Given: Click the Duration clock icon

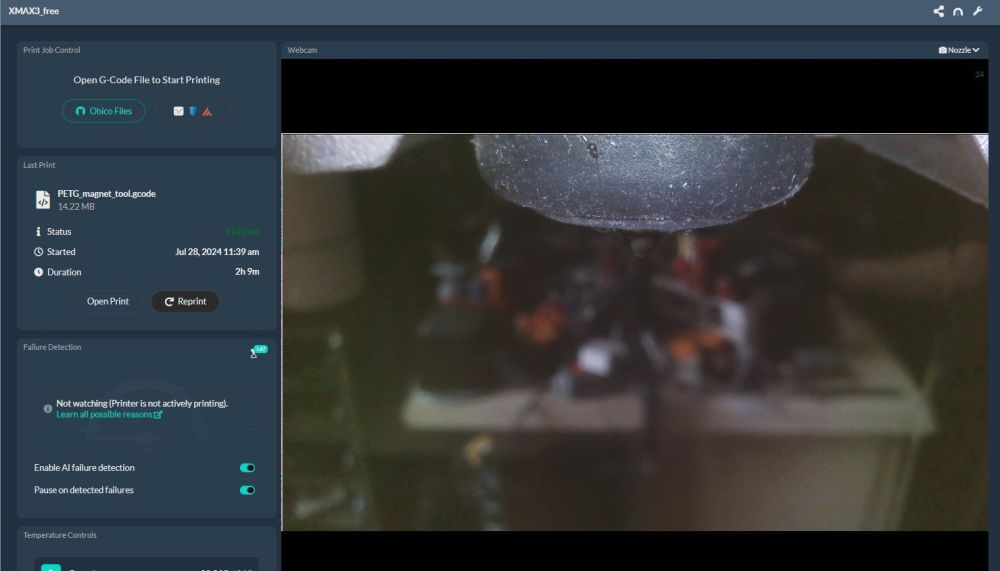Looking at the screenshot, I should coord(38,272).
